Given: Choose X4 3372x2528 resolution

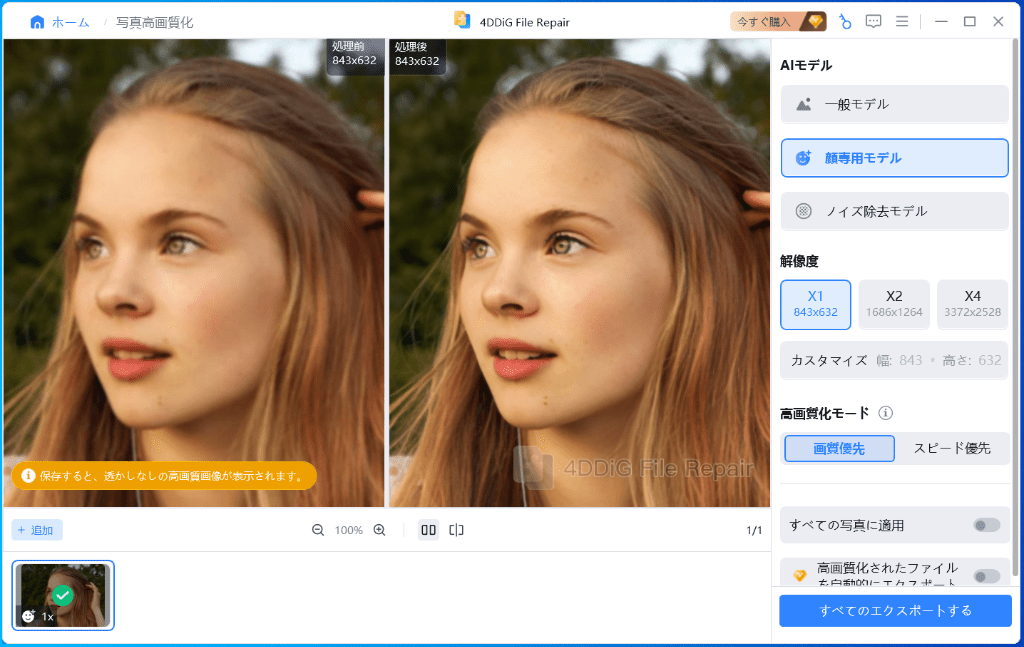Looking at the screenshot, I should click(x=972, y=304).
